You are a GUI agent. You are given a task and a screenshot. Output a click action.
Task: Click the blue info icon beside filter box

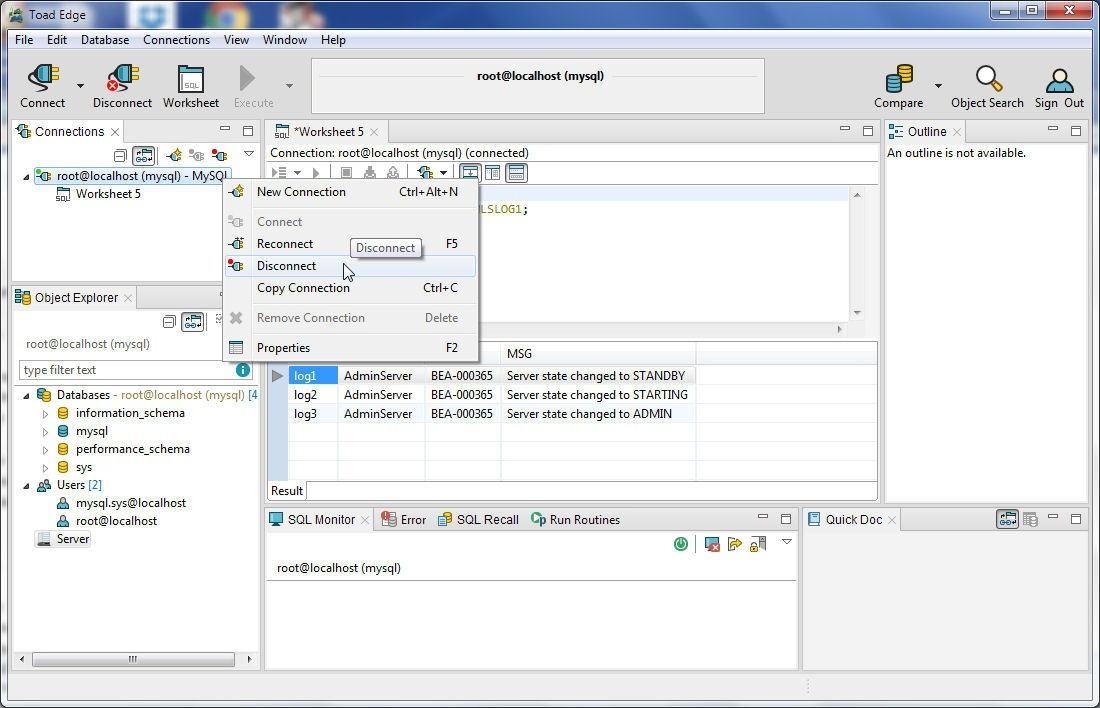(243, 370)
